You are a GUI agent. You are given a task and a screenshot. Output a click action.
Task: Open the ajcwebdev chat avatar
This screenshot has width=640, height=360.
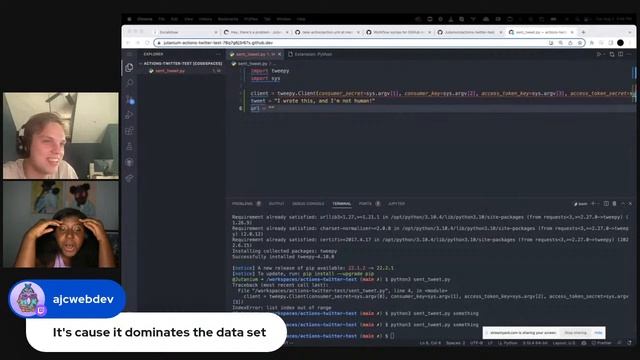[27, 299]
